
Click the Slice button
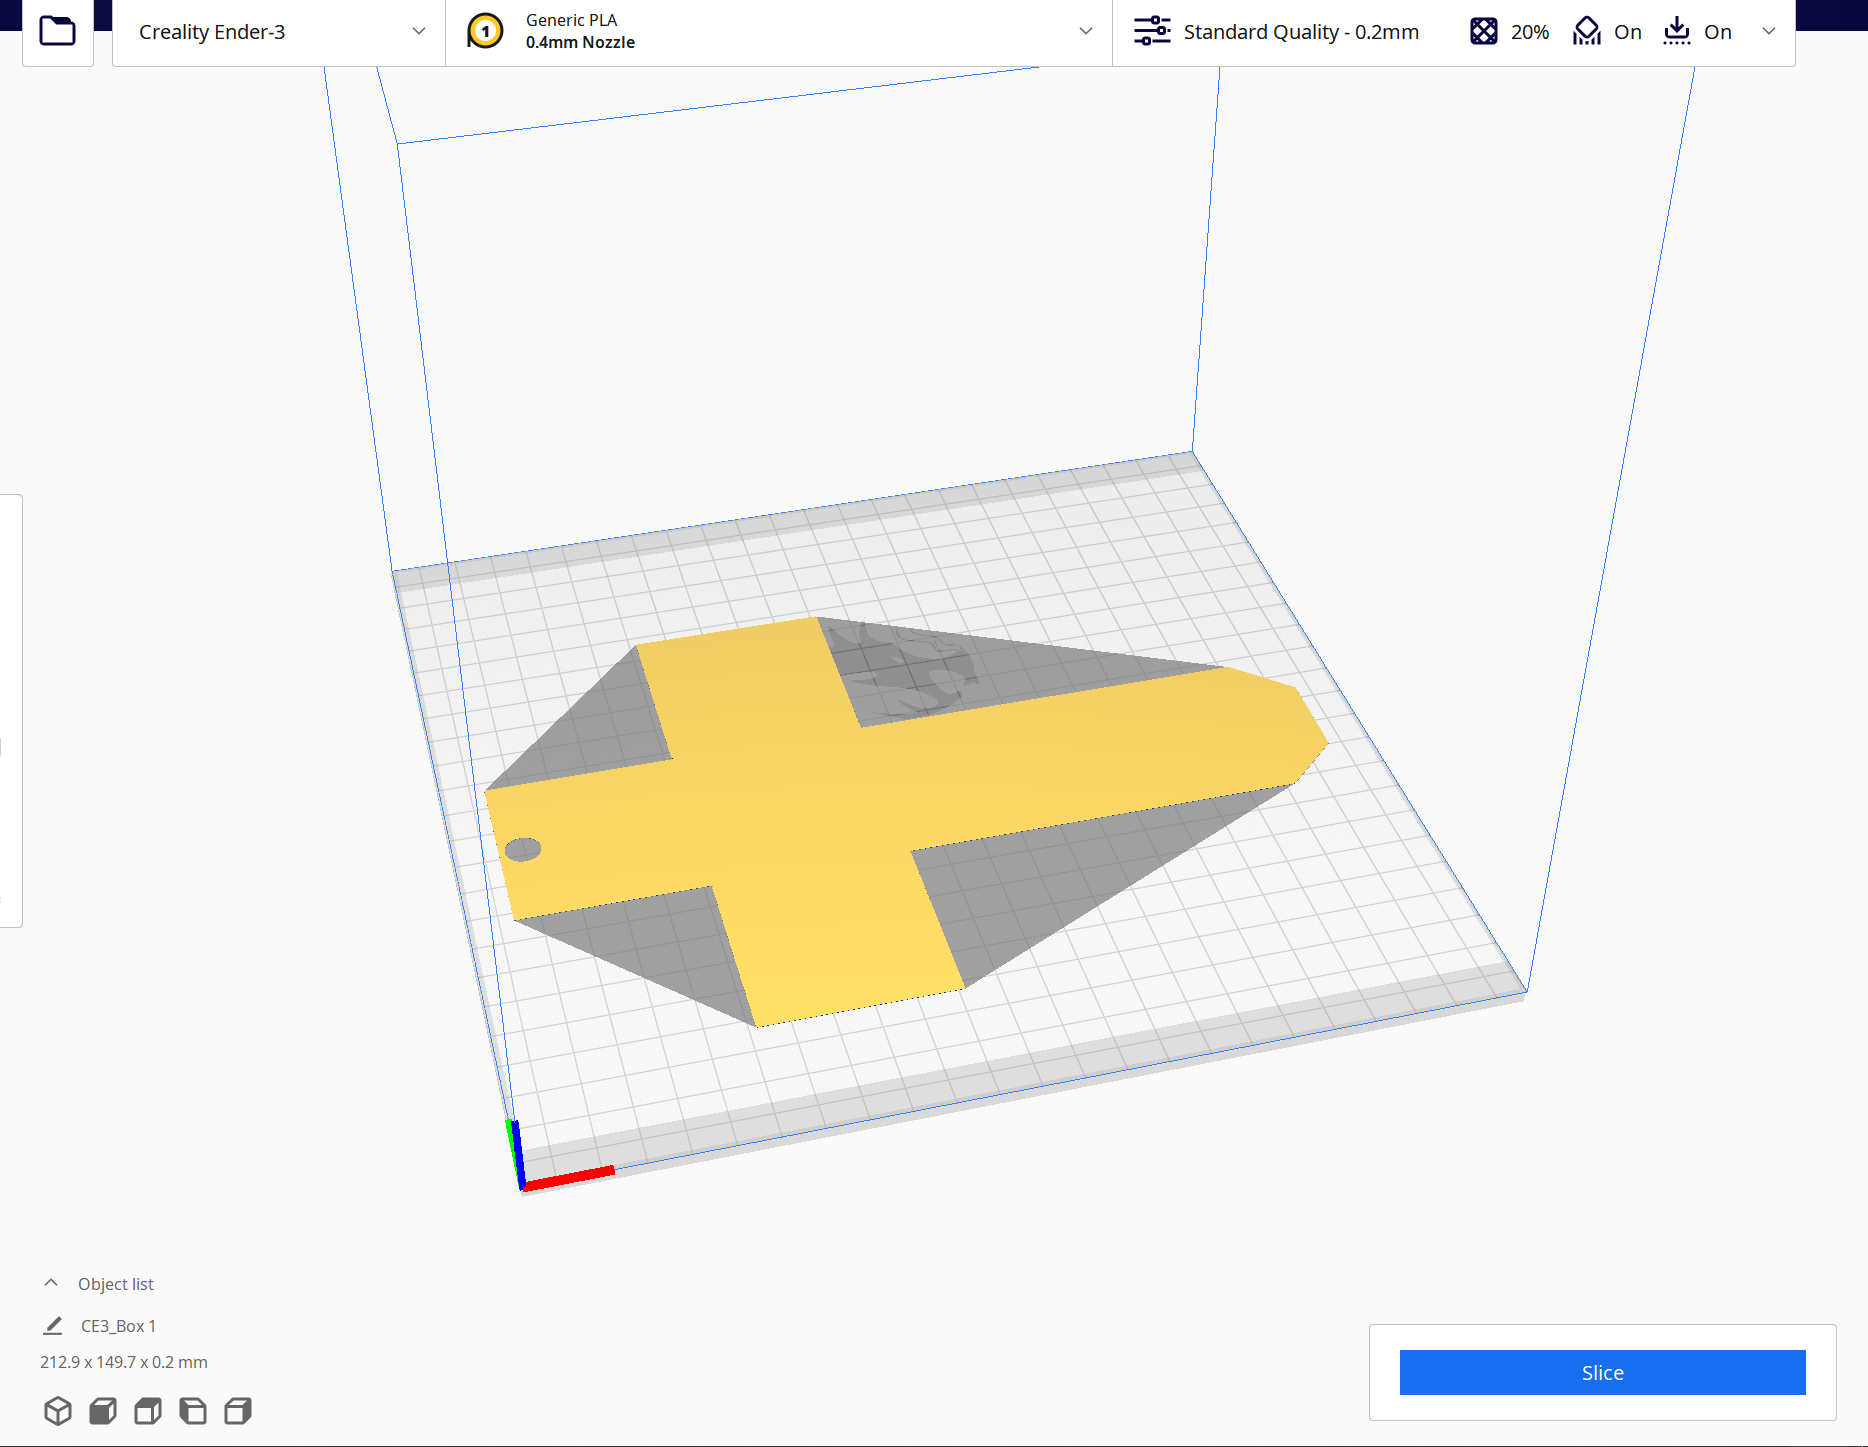point(1601,1372)
